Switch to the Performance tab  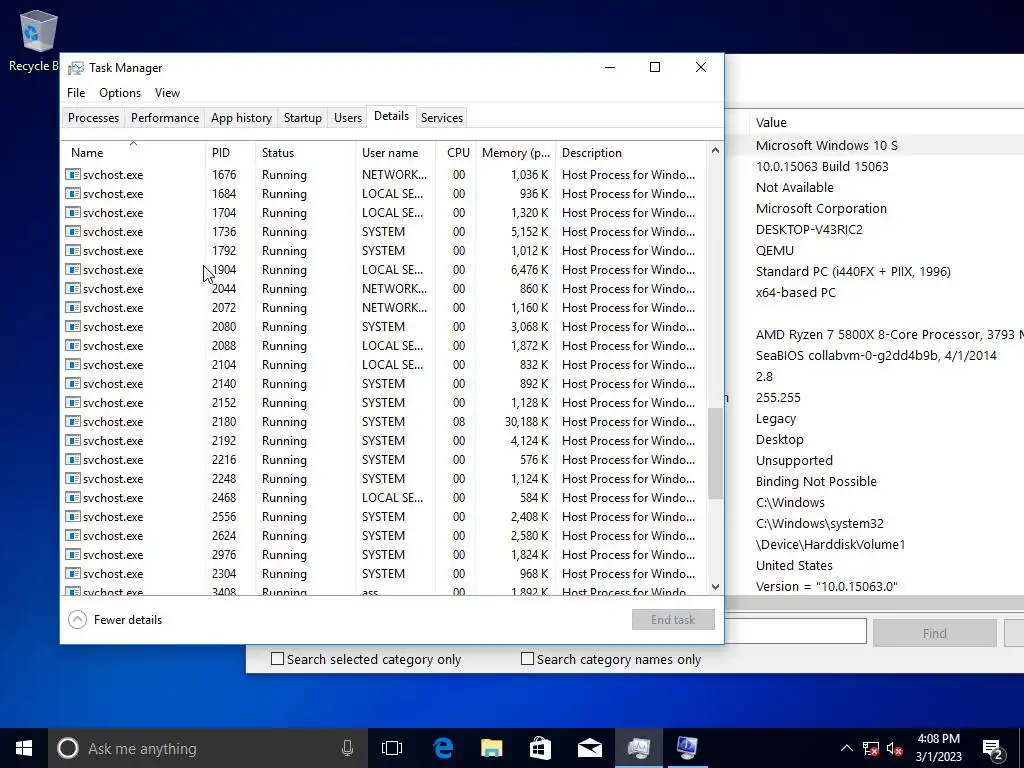point(165,118)
